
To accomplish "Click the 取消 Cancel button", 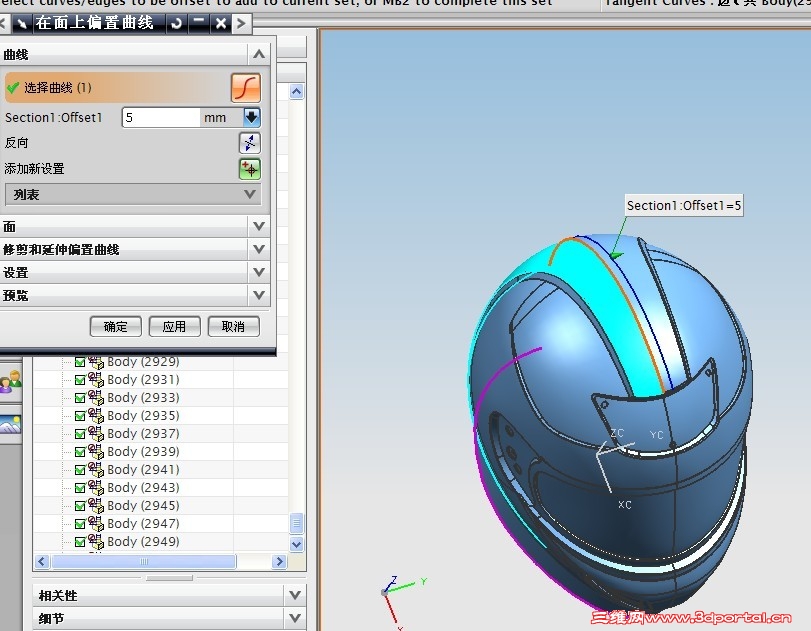I will click(x=233, y=326).
